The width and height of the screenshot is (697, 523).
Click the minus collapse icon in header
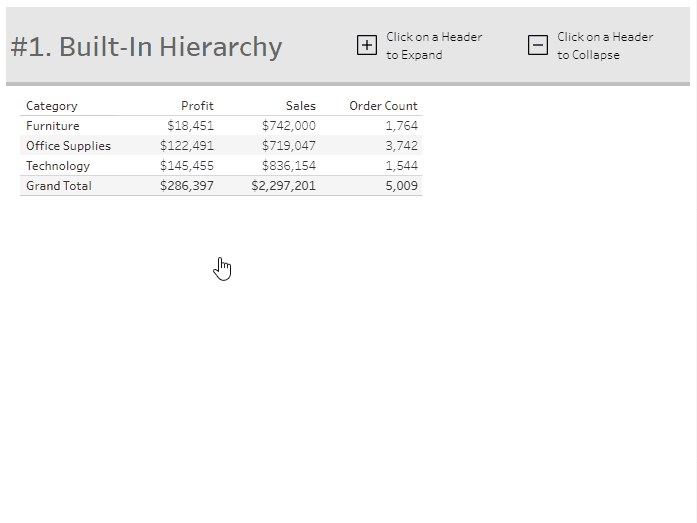pos(537,45)
